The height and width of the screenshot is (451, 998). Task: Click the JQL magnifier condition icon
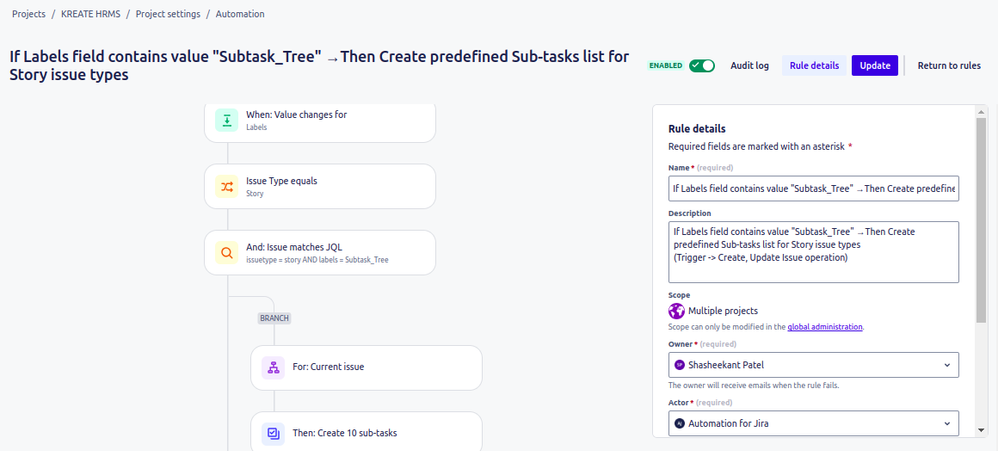[x=227, y=253]
